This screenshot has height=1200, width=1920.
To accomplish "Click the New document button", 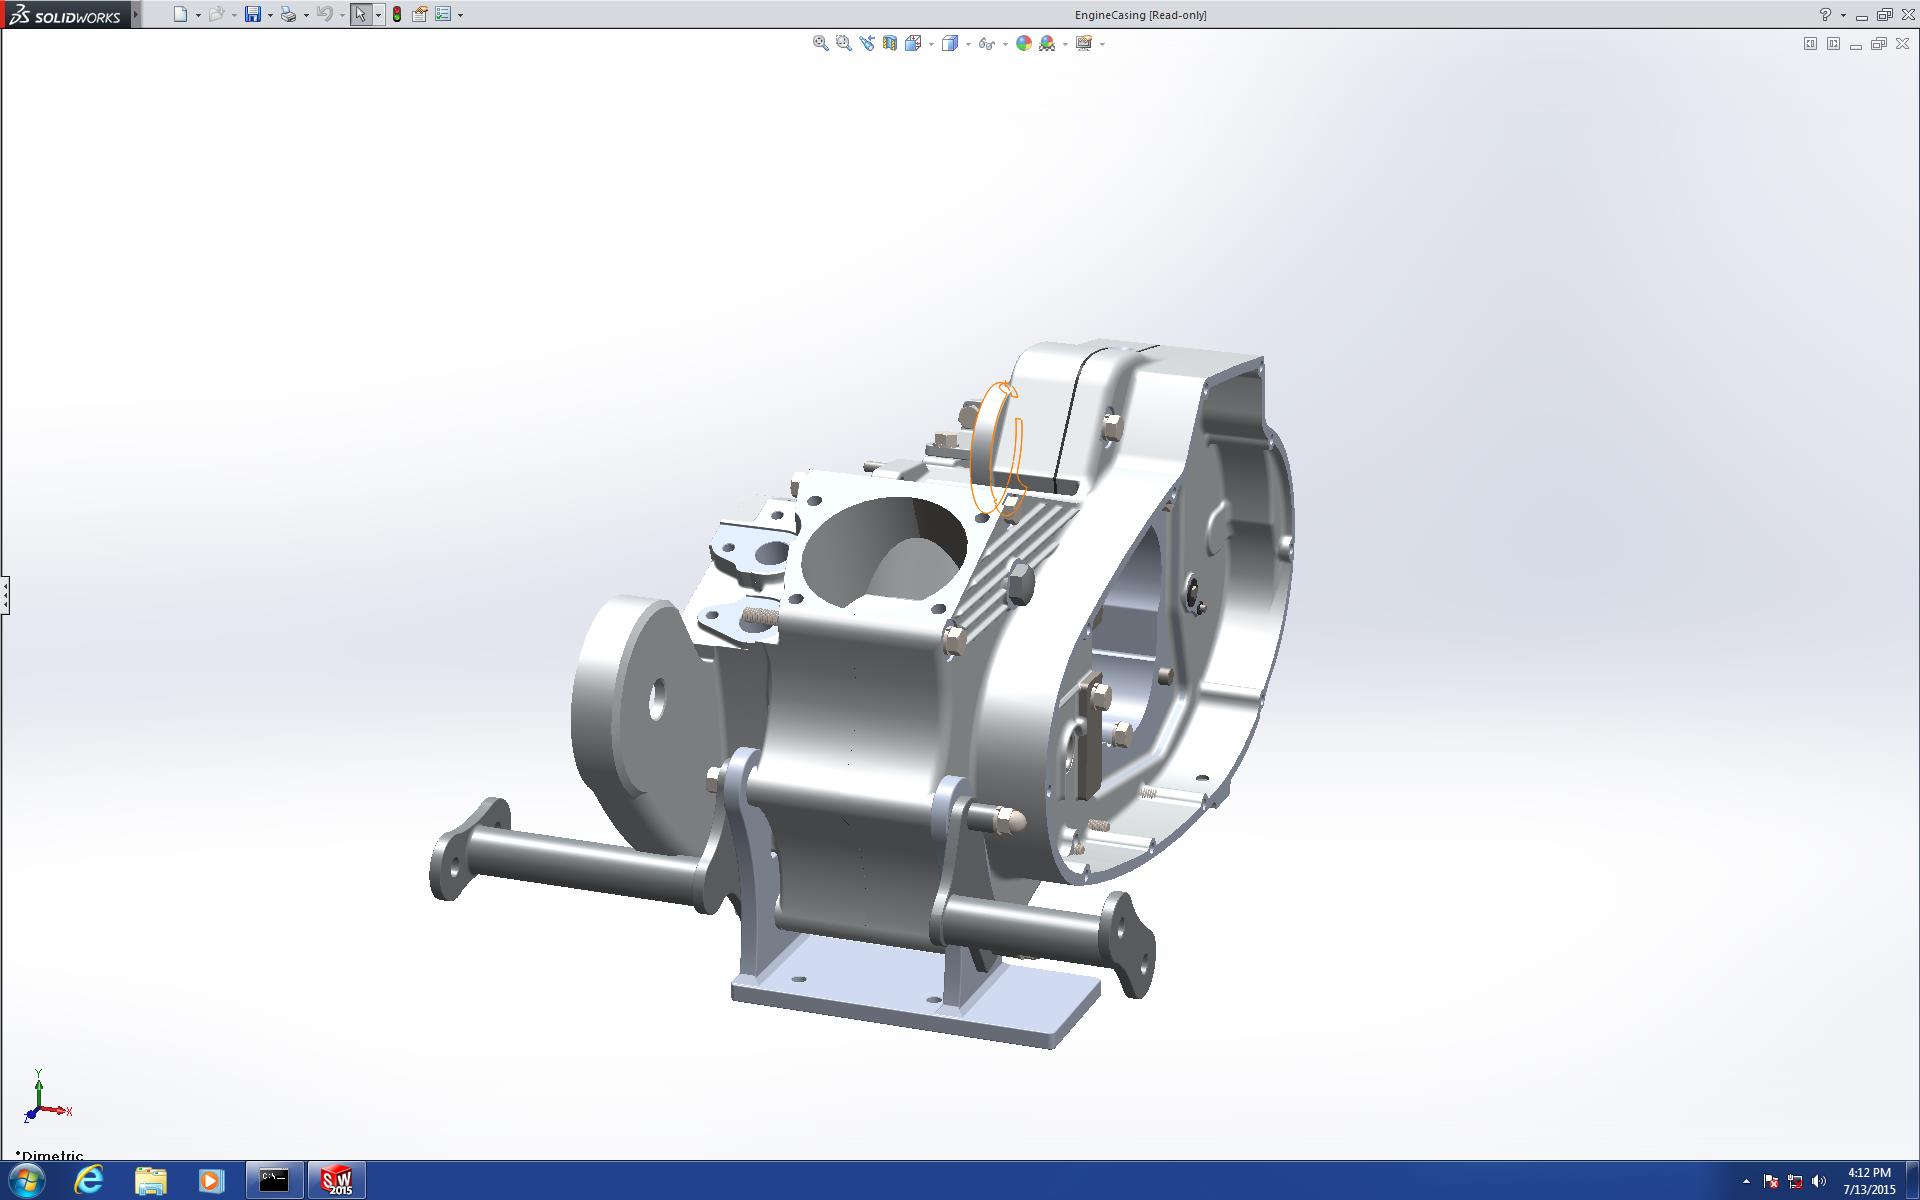I will click(x=180, y=14).
